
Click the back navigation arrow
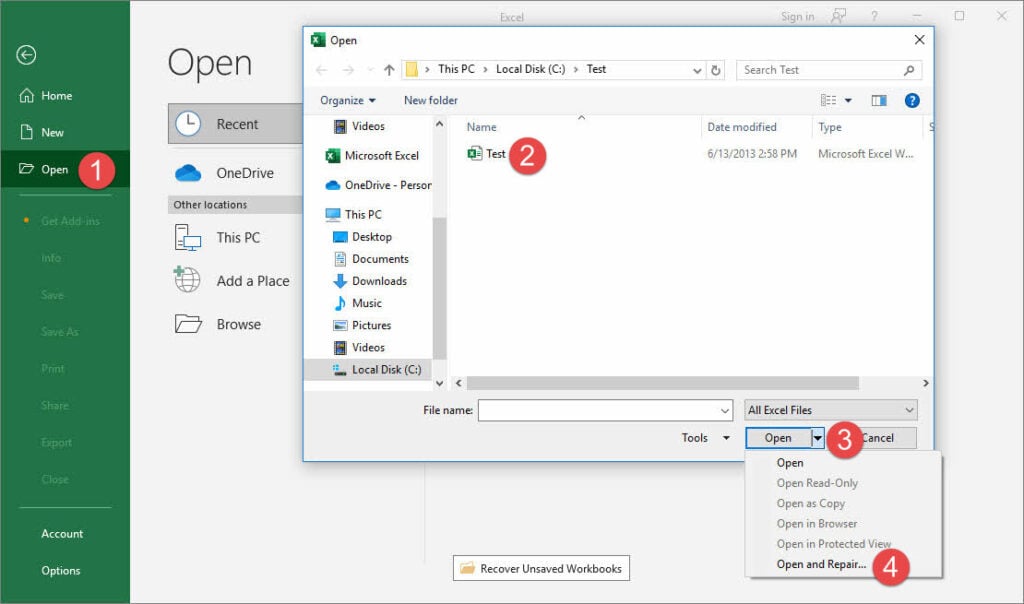point(321,69)
